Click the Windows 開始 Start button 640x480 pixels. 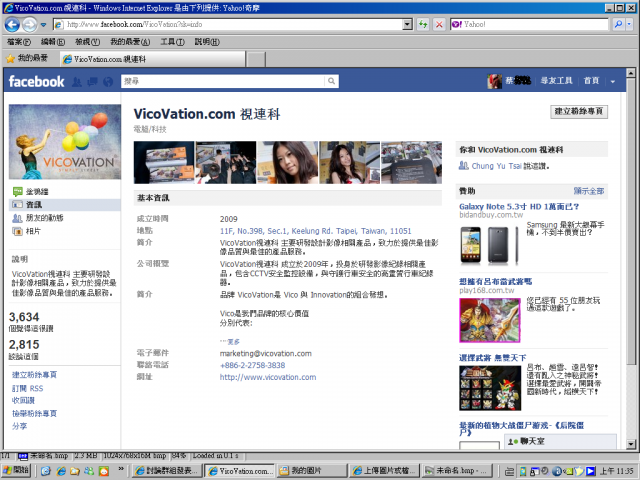click(16, 471)
